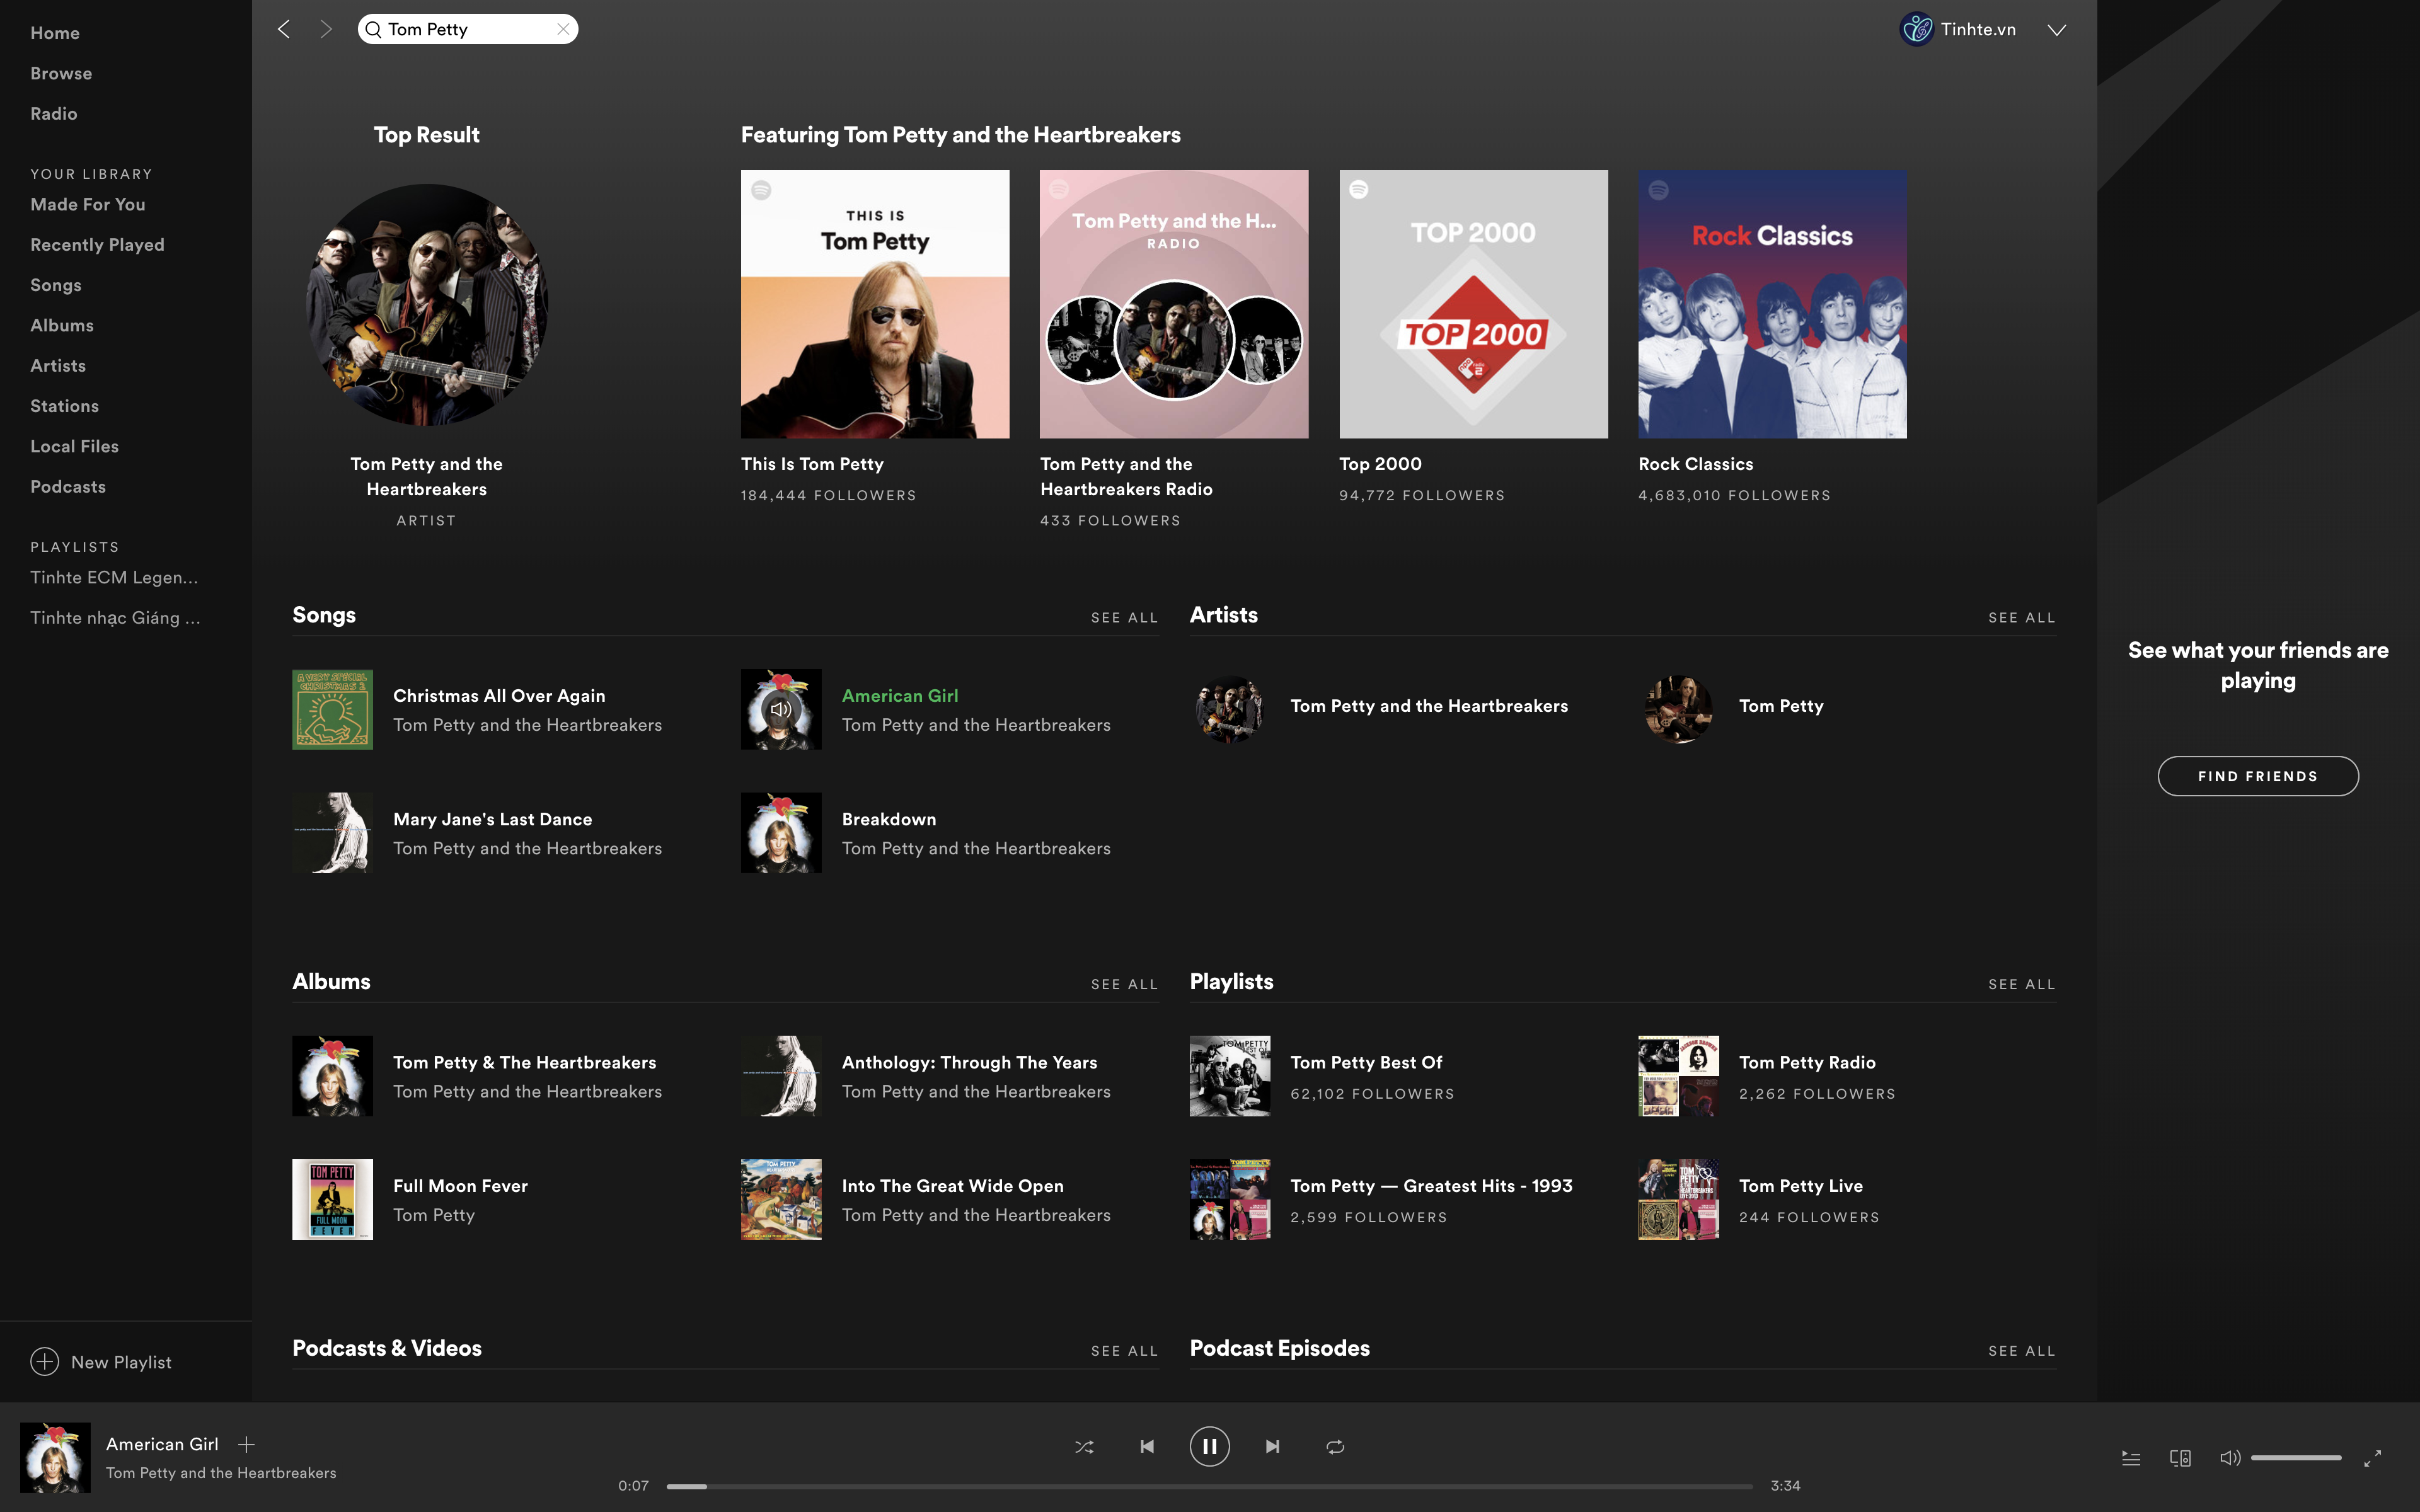Open Local Files
Screen dimensions: 2420x1512
point(74,446)
